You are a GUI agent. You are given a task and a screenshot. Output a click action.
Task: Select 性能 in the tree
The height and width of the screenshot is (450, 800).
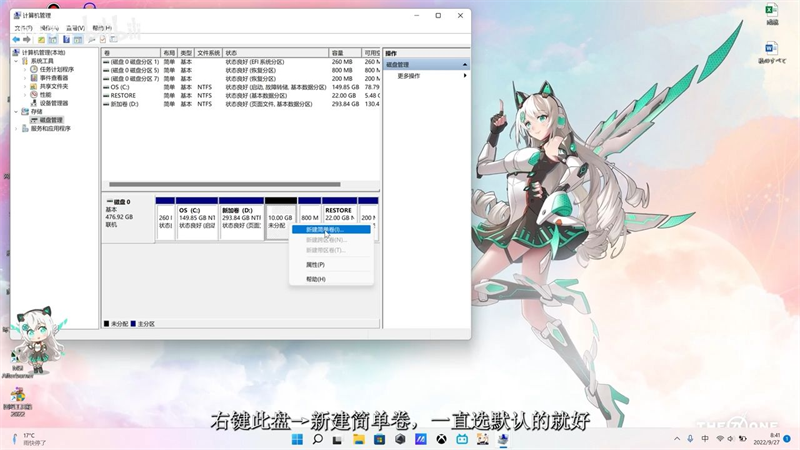click(x=45, y=95)
